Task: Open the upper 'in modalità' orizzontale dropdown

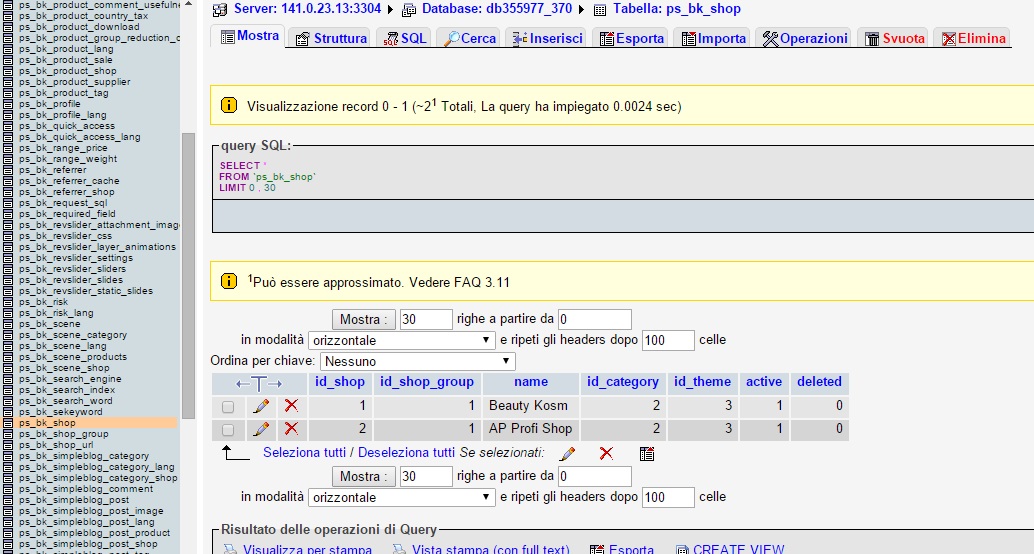Action: 402,340
